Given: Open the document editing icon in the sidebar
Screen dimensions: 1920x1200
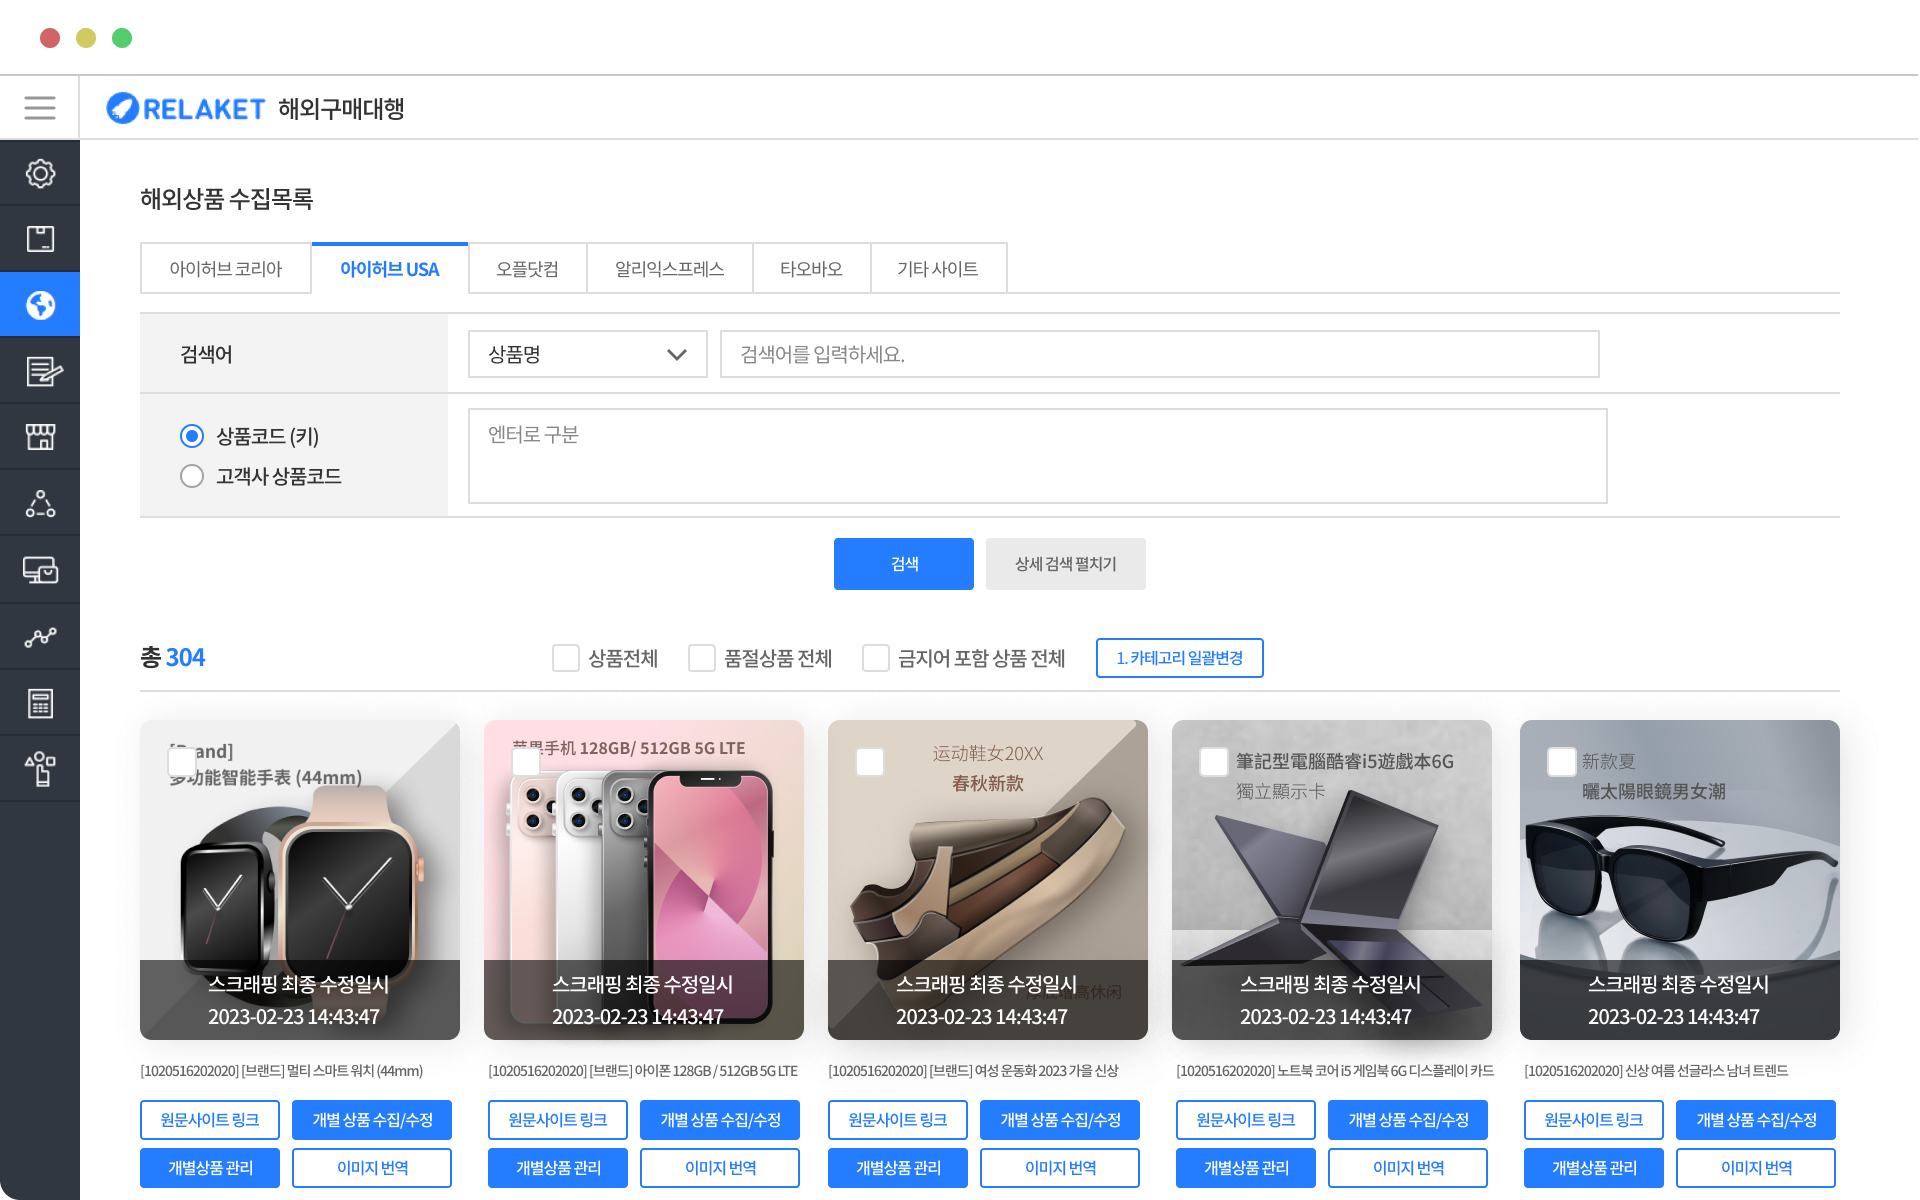Looking at the screenshot, I should [40, 370].
